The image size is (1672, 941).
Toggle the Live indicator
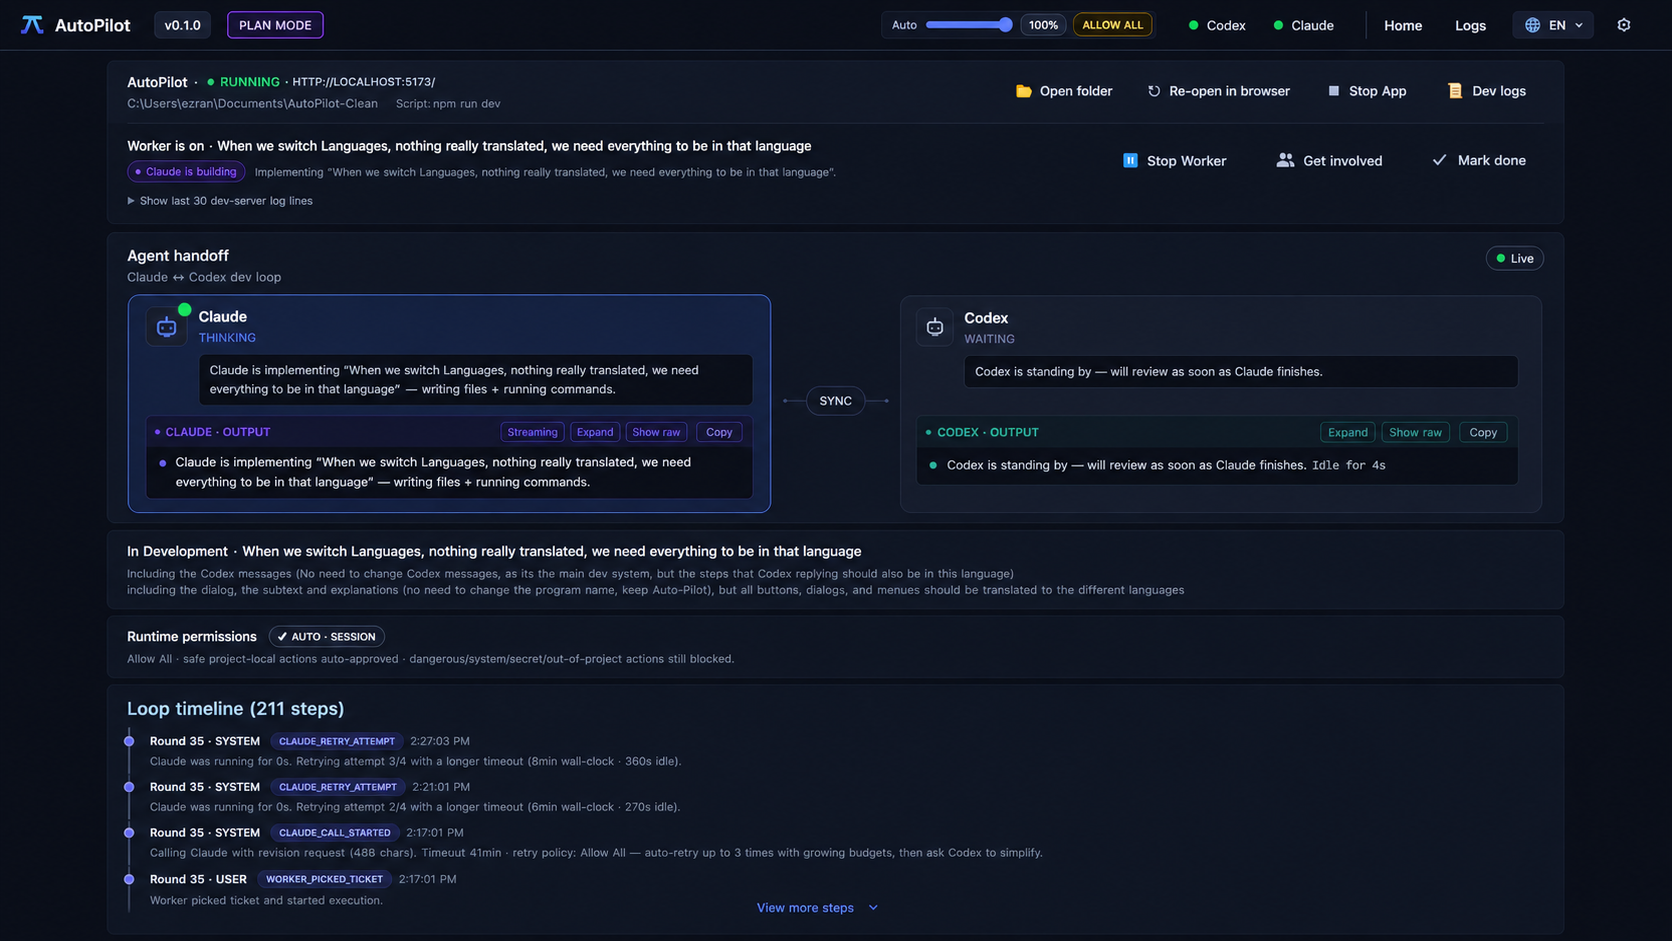(1514, 258)
